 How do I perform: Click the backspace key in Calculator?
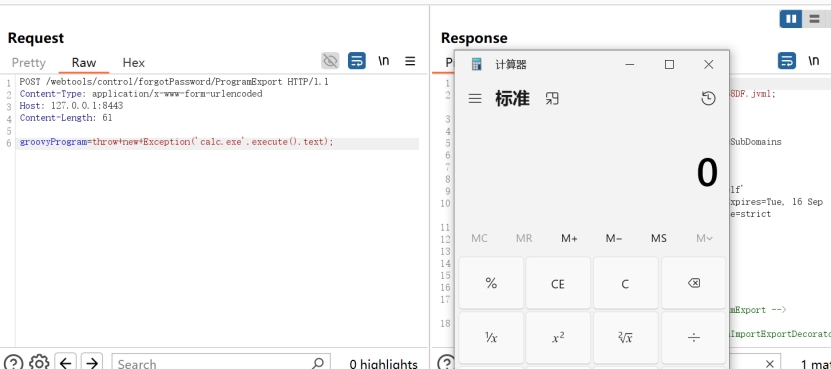pos(693,283)
